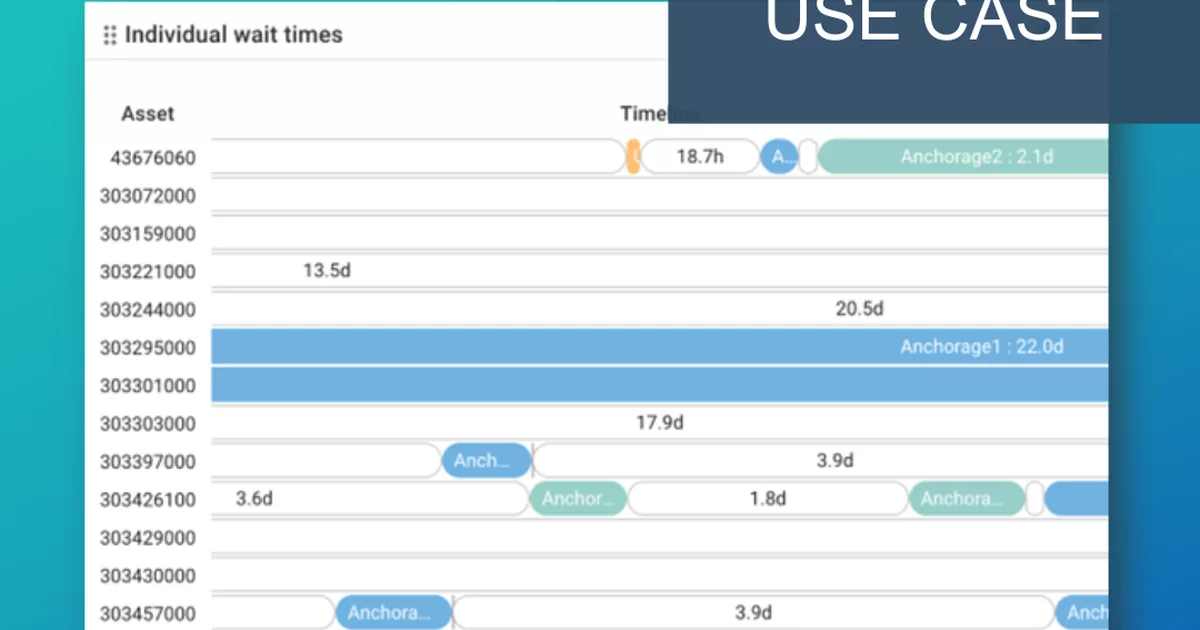This screenshot has height=630, width=1200.
Task: Click the 'Anchora…' blue pill for asset 303457000
Action: pyautogui.click(x=394, y=612)
